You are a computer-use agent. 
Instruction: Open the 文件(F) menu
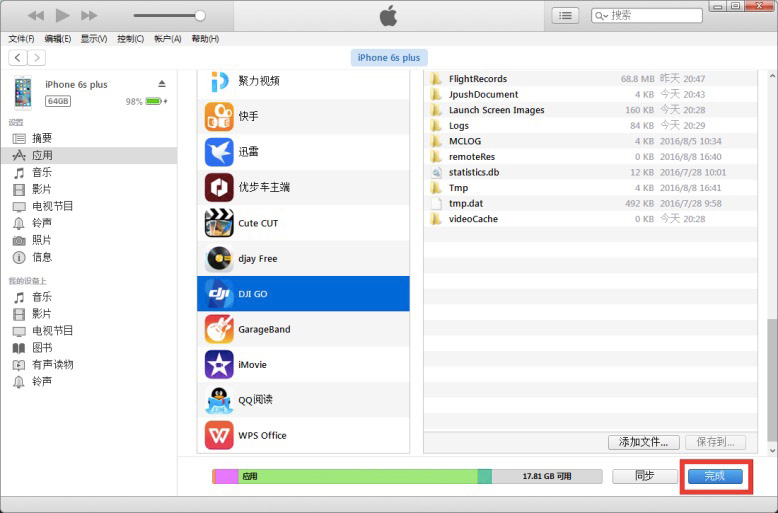pos(21,39)
